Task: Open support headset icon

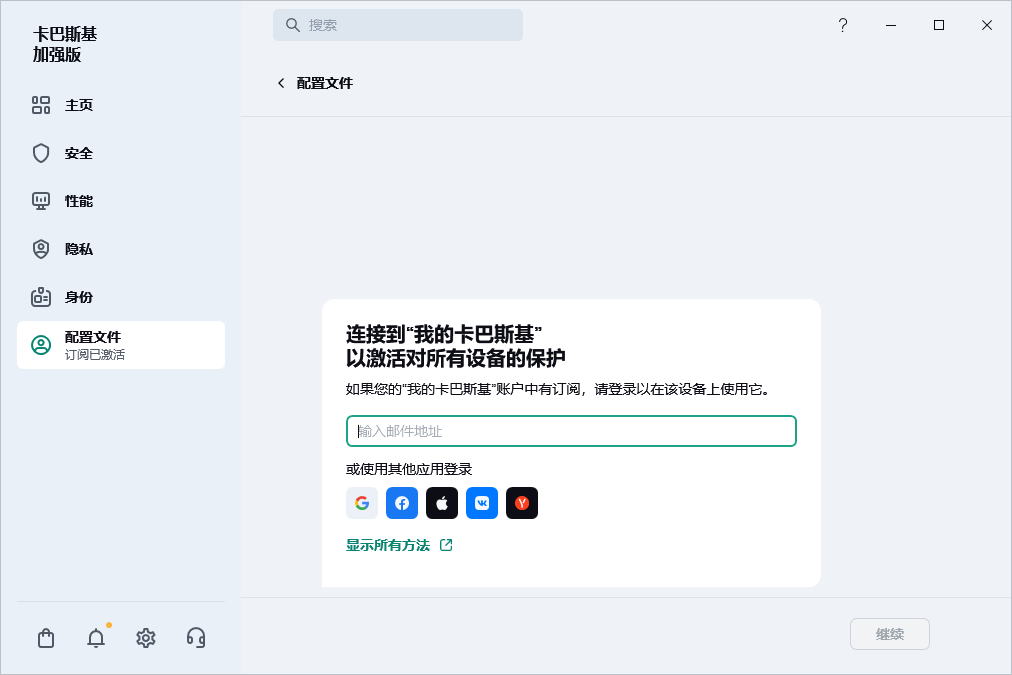Action: click(196, 638)
